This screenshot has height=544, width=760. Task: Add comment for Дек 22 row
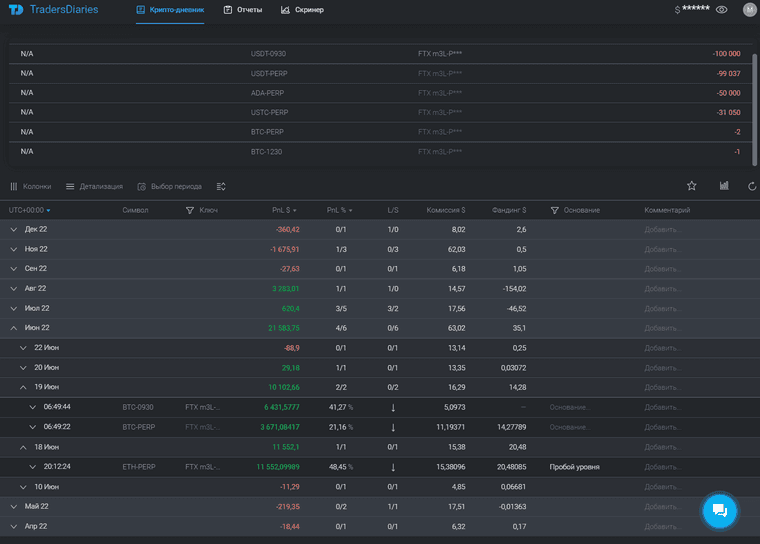(x=663, y=230)
